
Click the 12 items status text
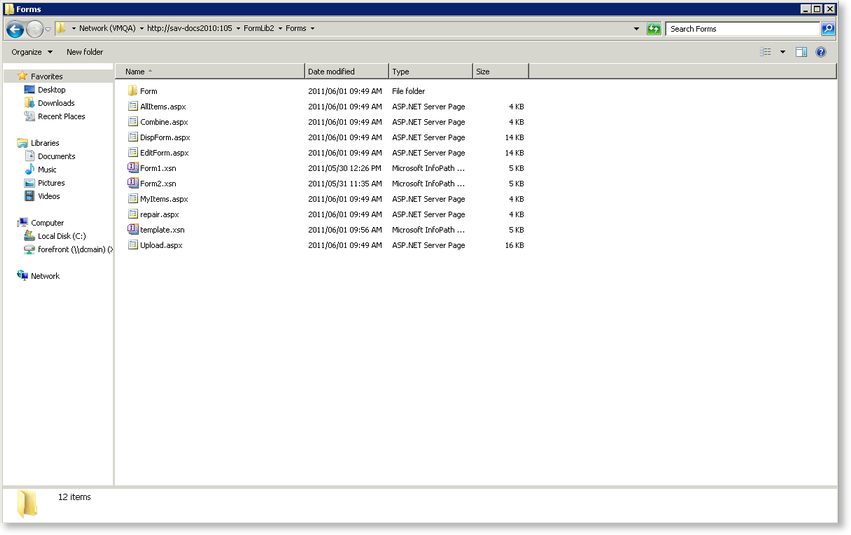pos(74,497)
